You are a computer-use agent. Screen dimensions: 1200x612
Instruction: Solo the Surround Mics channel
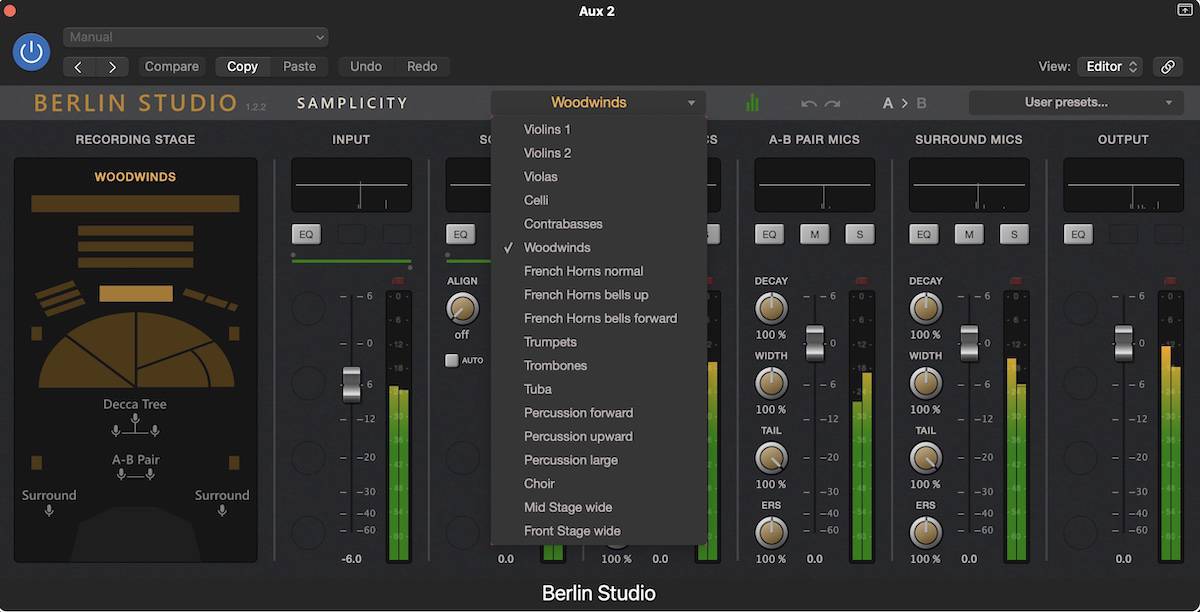1014,234
